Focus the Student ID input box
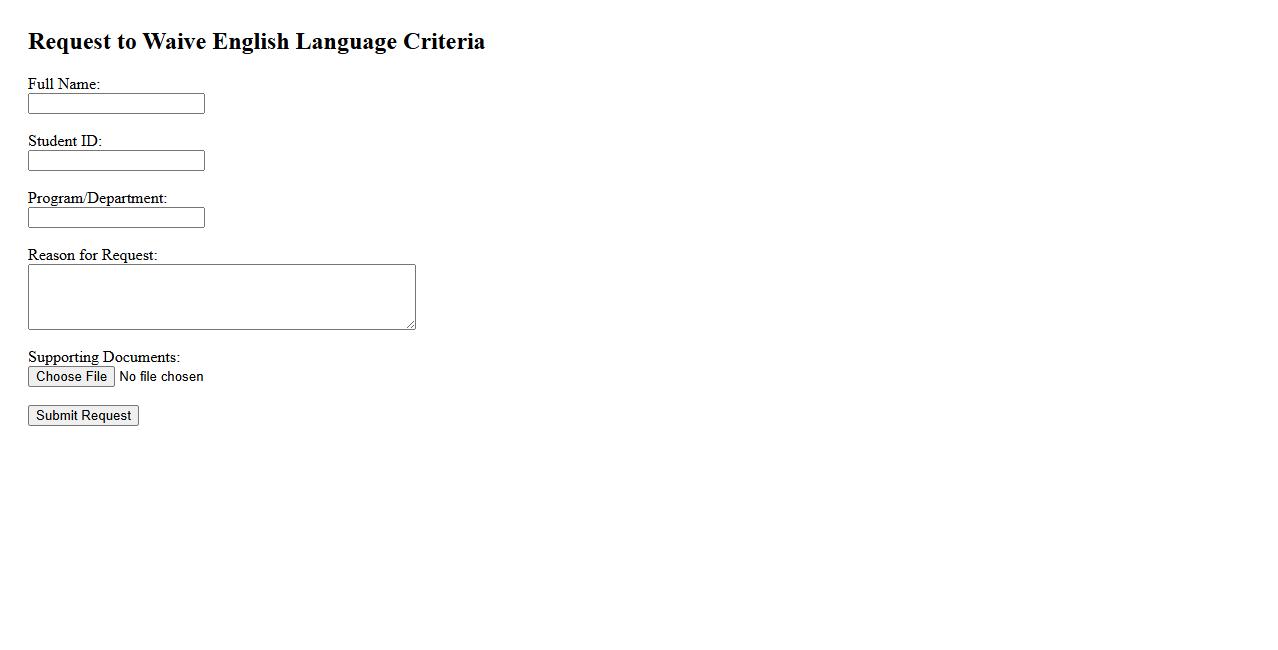This screenshot has width=1278, height=650. click(116, 161)
